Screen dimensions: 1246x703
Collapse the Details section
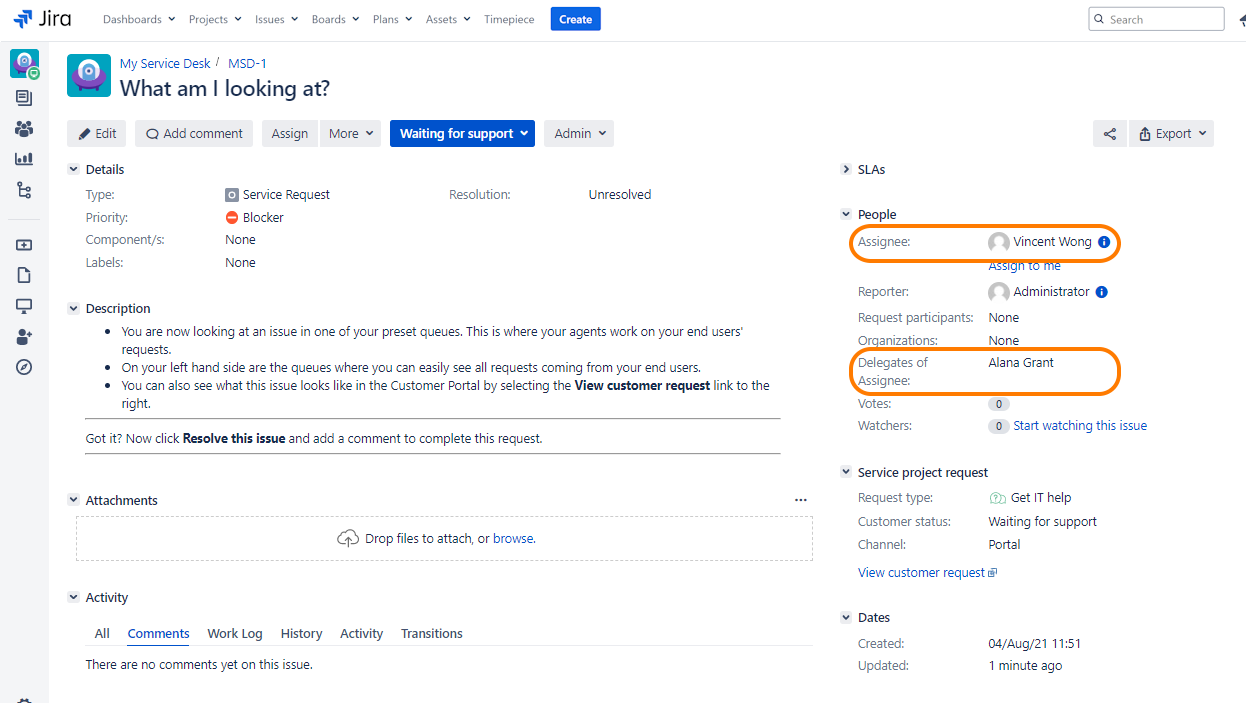point(73,170)
